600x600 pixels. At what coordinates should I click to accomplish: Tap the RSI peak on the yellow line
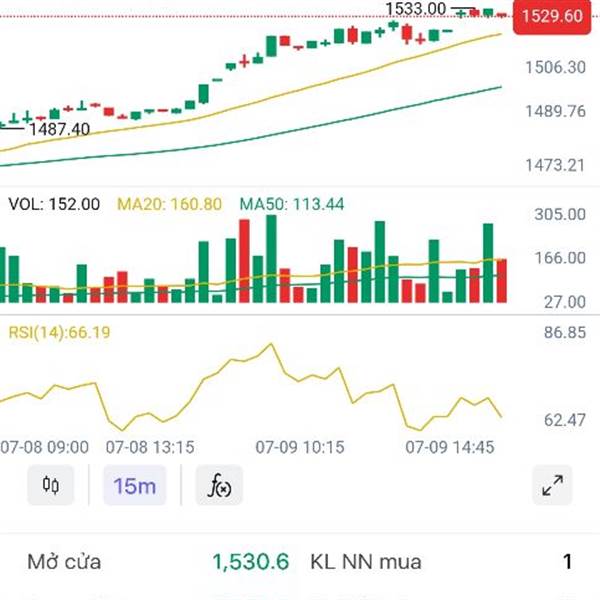pos(271,344)
